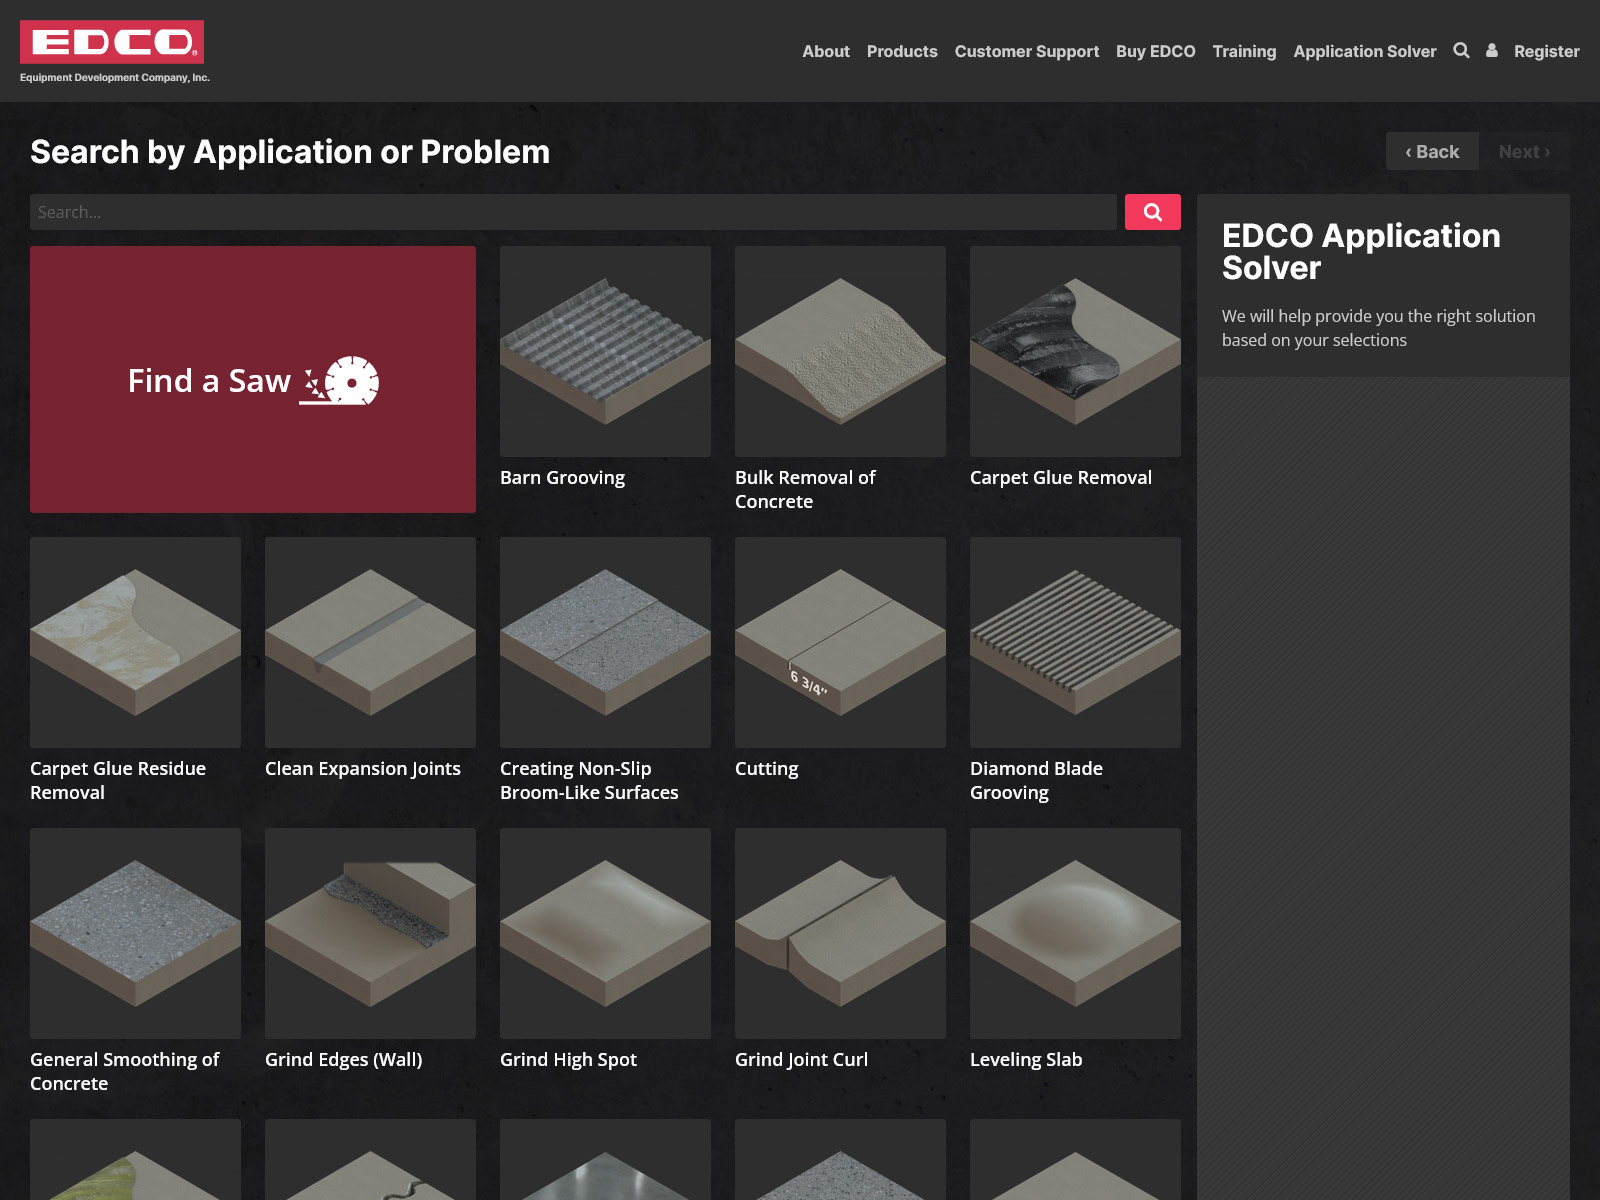Click the Next button
The image size is (1600, 1200).
[x=1524, y=151]
